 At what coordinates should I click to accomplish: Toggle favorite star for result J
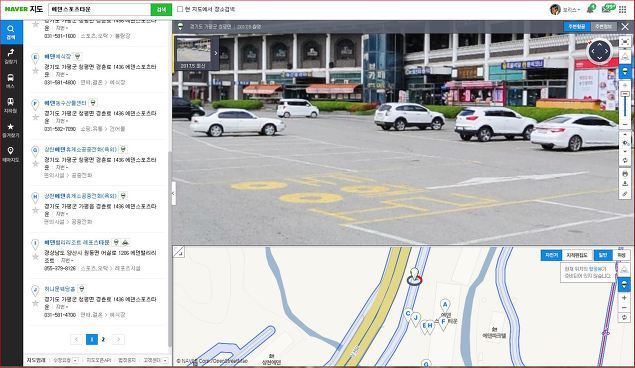[x=36, y=304]
